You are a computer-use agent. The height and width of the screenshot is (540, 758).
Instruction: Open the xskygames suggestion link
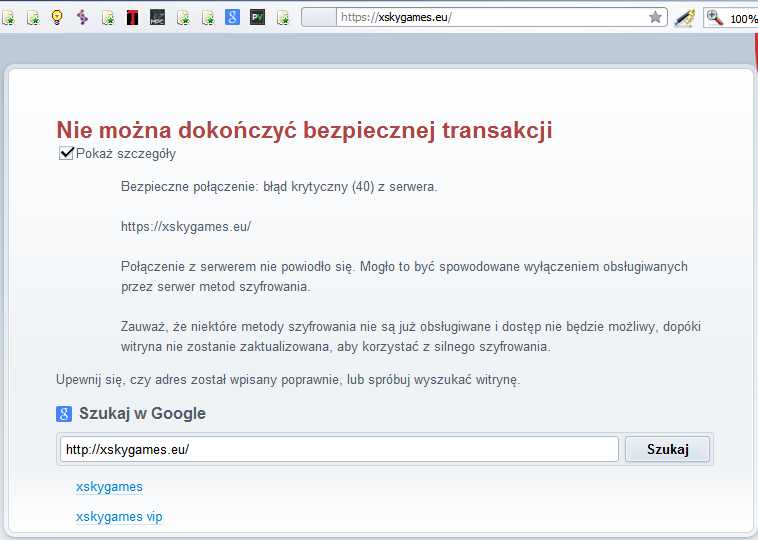pos(109,487)
